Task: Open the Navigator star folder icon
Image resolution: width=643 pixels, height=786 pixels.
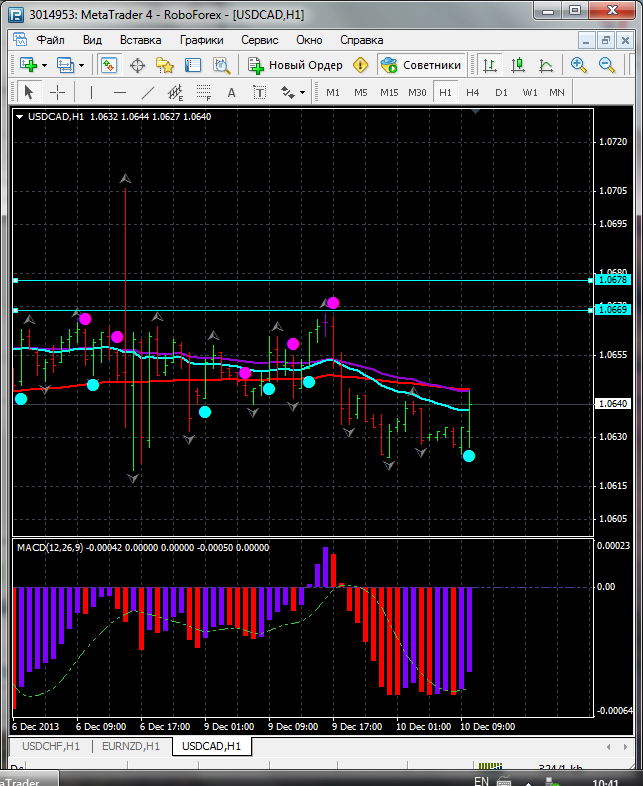Action: pyautogui.click(x=165, y=65)
